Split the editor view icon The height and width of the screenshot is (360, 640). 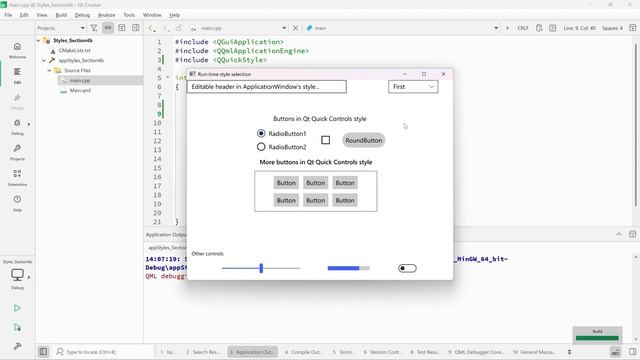[x=633, y=28]
